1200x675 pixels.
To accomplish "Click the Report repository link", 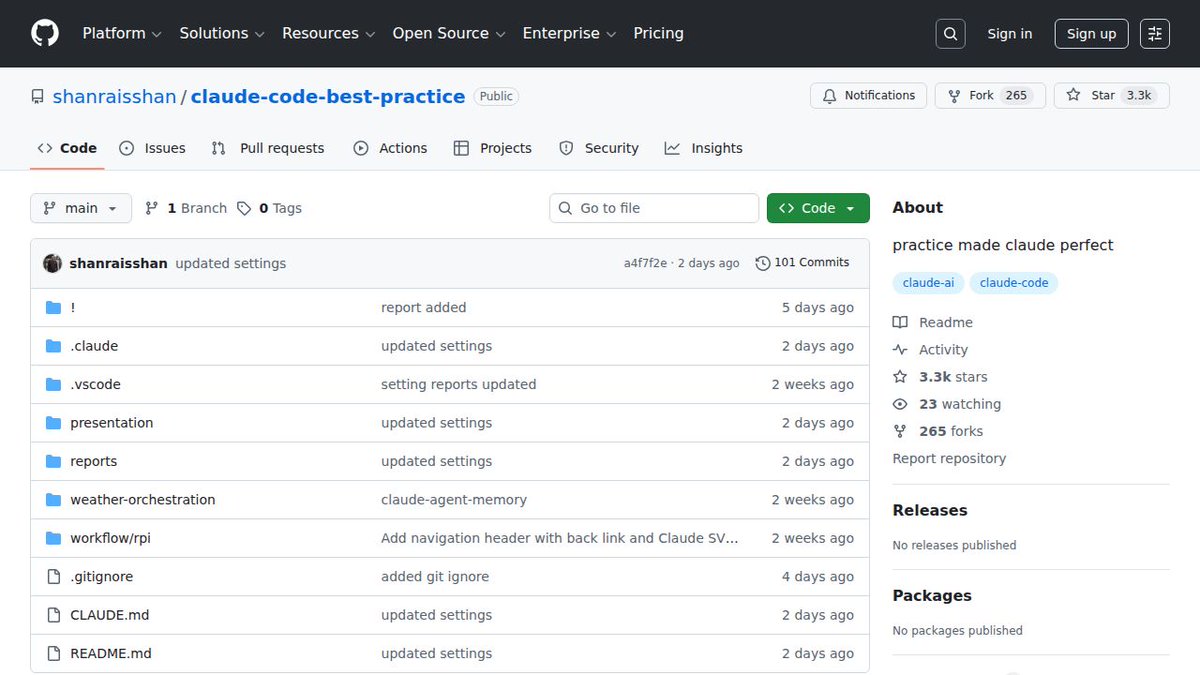I will tap(949, 458).
